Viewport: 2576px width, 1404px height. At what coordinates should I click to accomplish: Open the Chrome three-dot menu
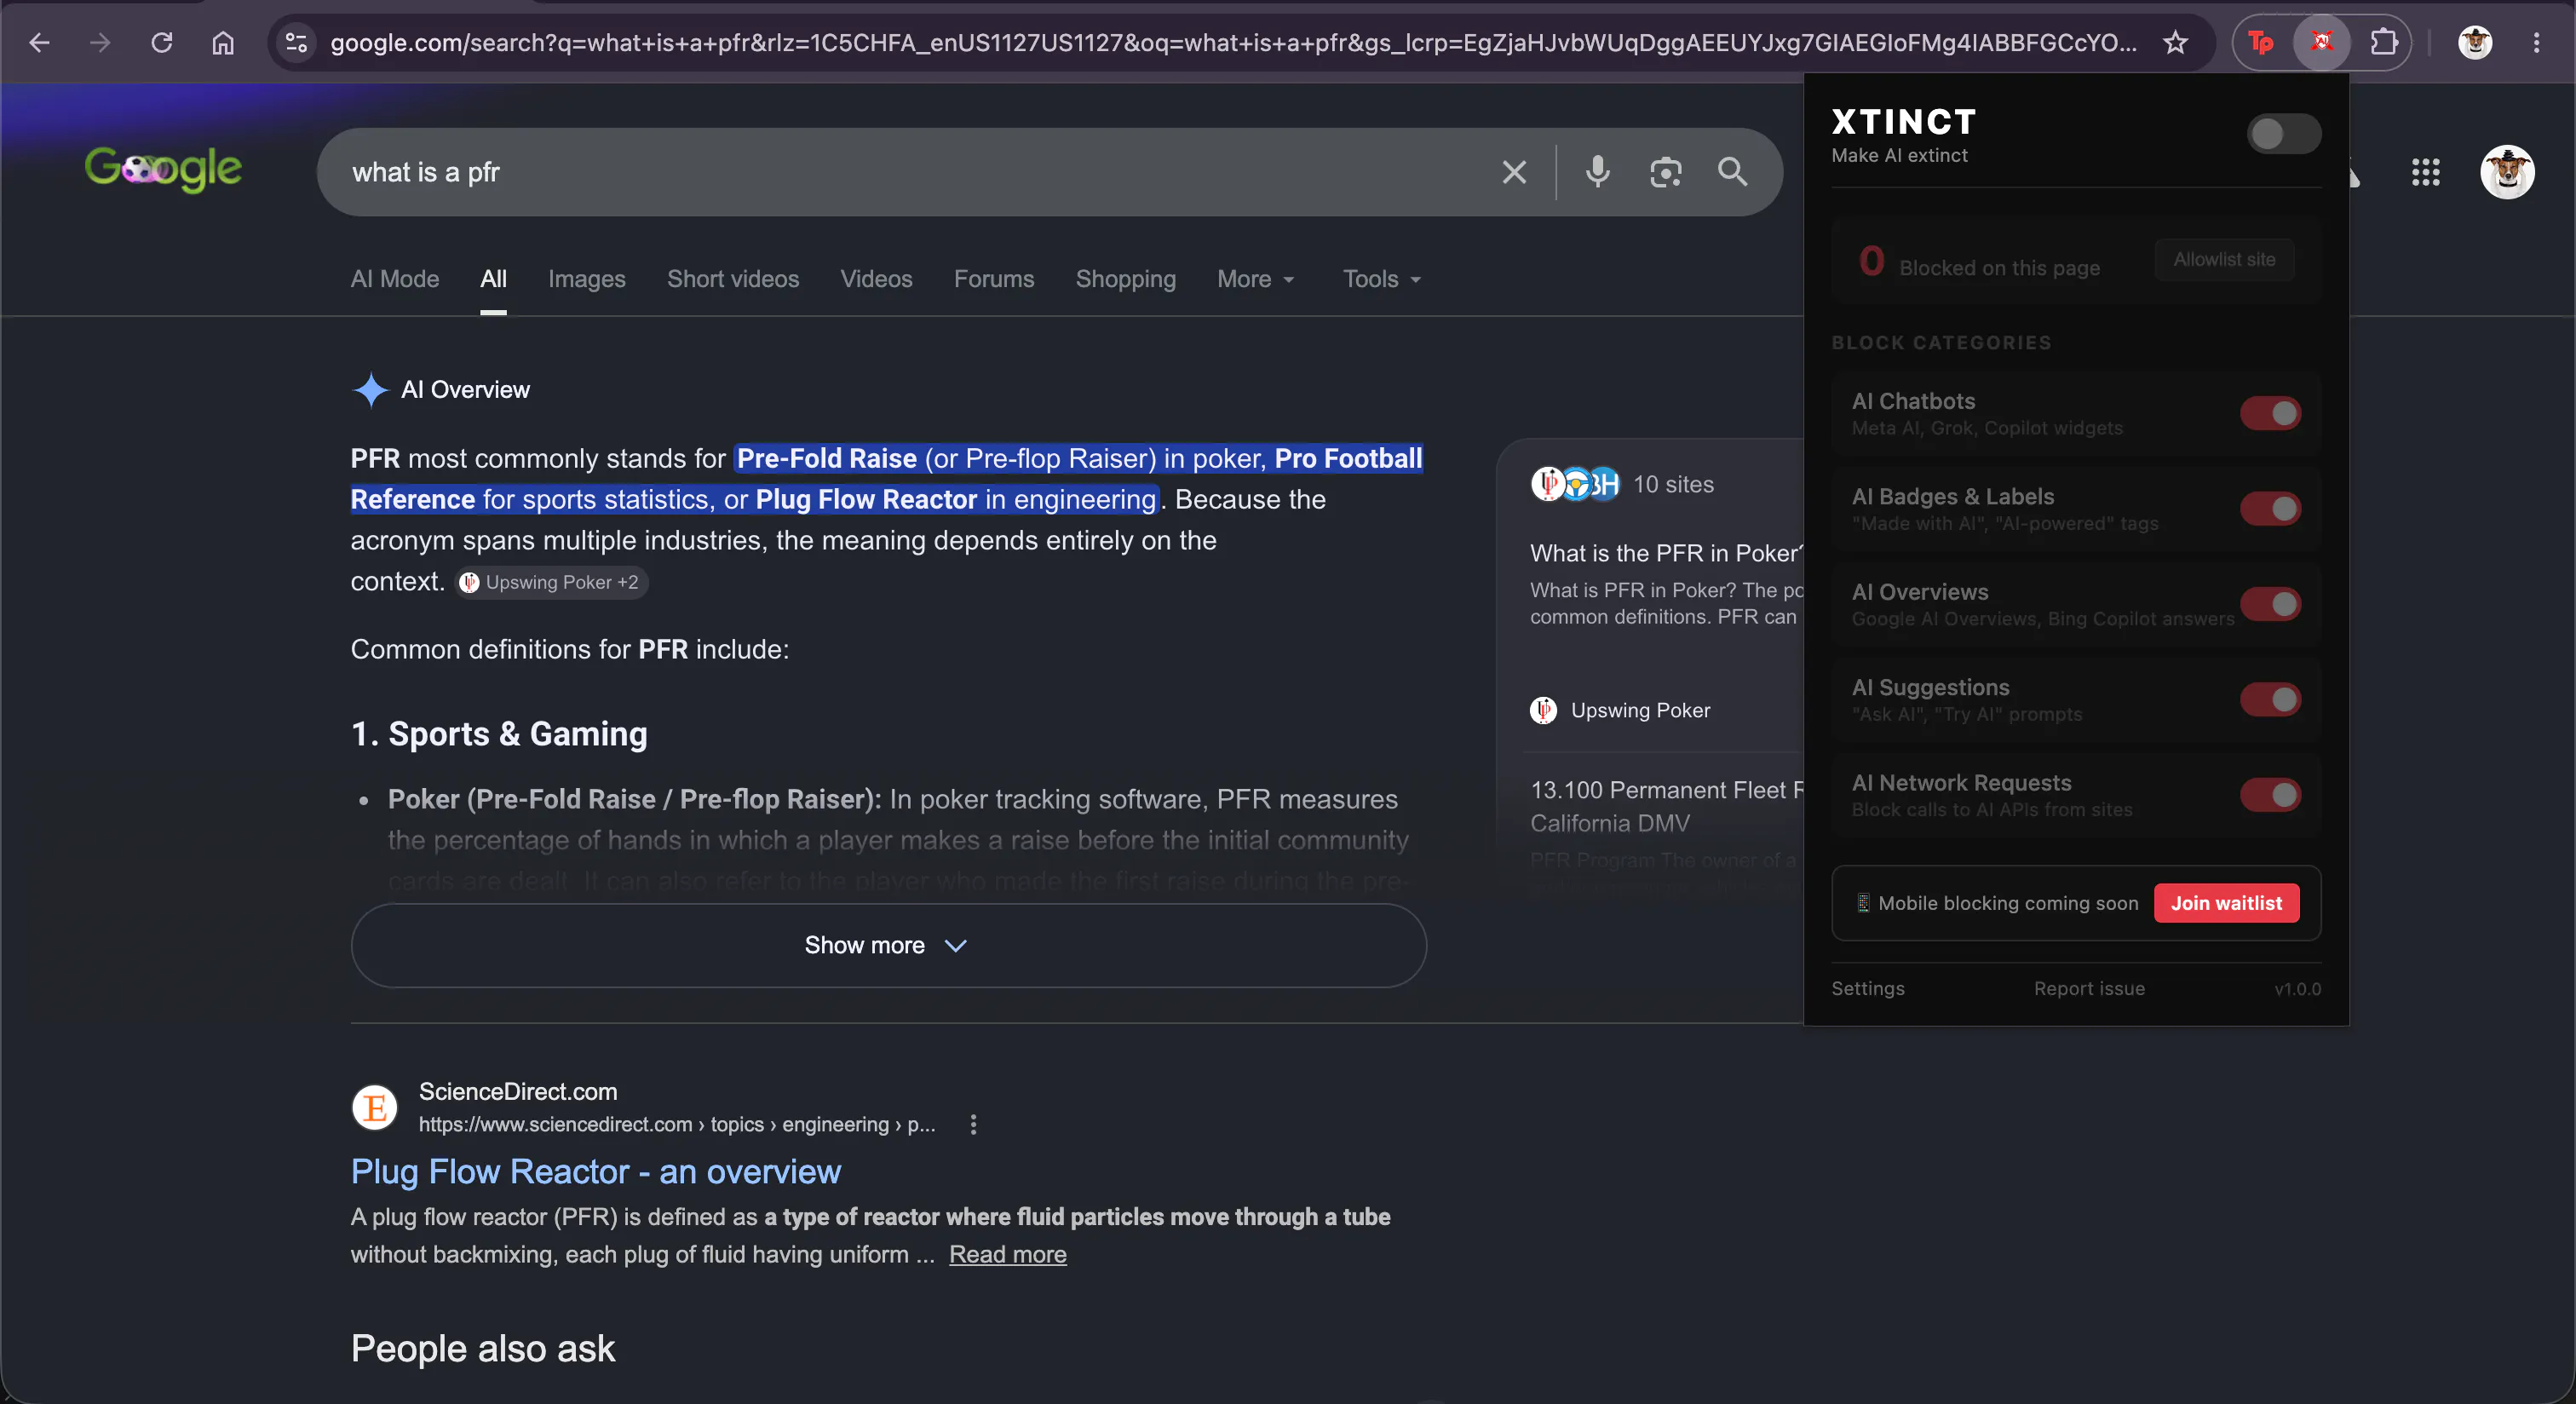click(2536, 42)
